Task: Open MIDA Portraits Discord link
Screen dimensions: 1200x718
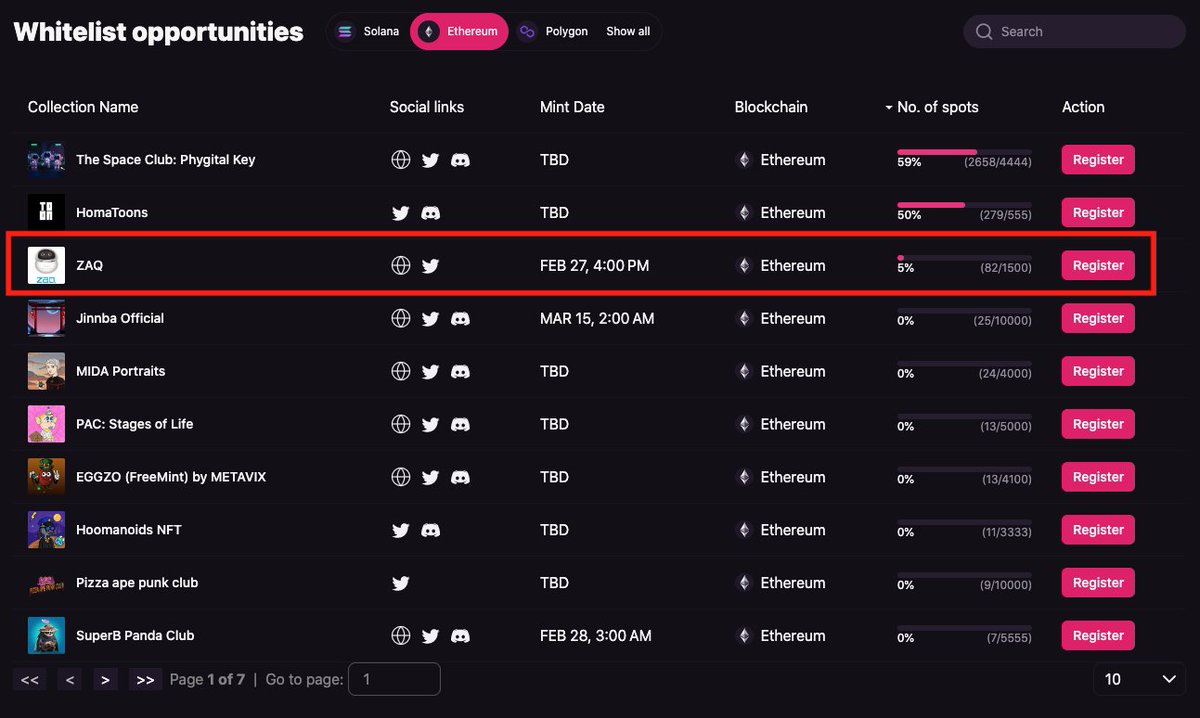Action: 461,372
